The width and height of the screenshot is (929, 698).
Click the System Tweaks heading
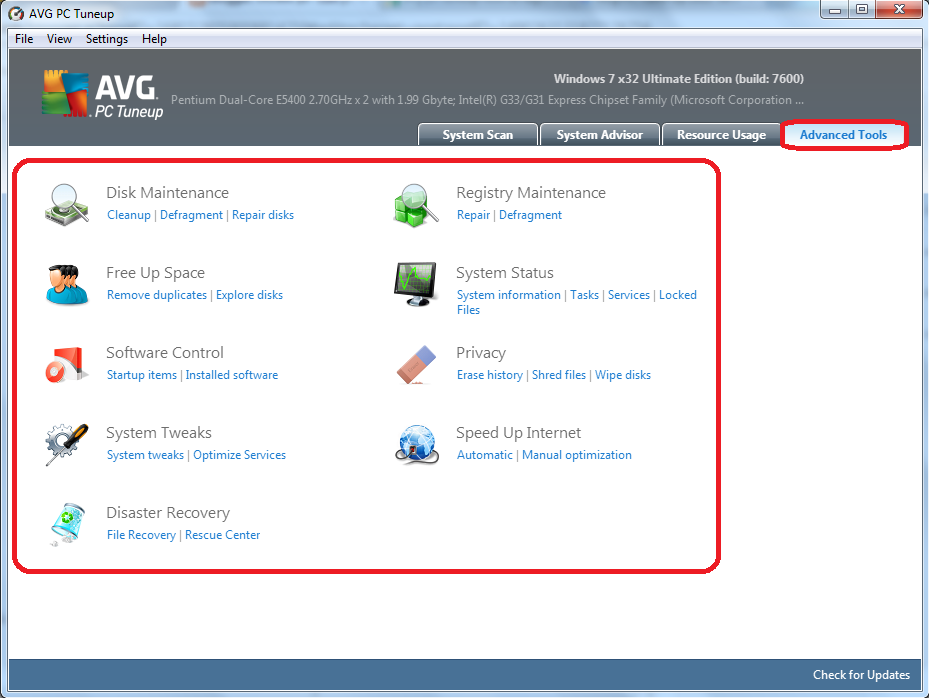(159, 433)
